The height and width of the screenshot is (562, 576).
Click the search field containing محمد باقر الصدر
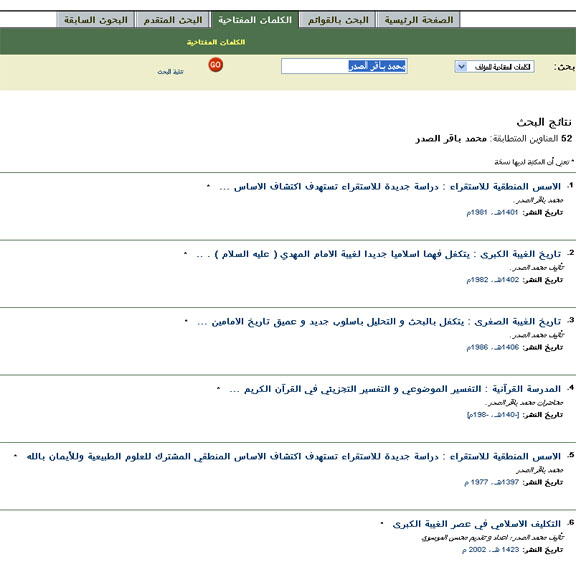[344, 66]
